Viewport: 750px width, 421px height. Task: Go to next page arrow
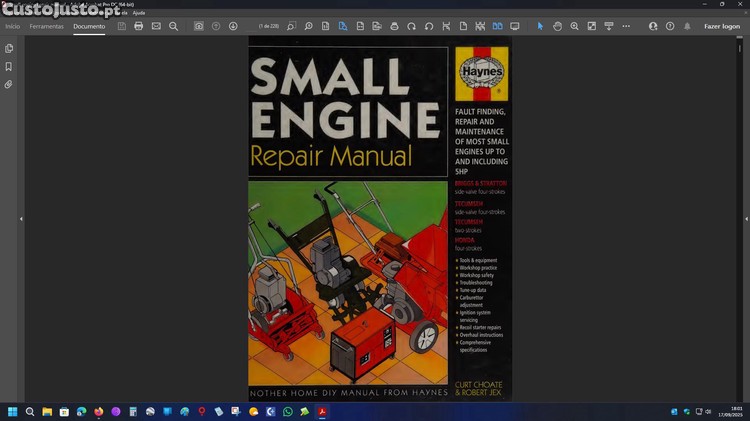(233, 26)
